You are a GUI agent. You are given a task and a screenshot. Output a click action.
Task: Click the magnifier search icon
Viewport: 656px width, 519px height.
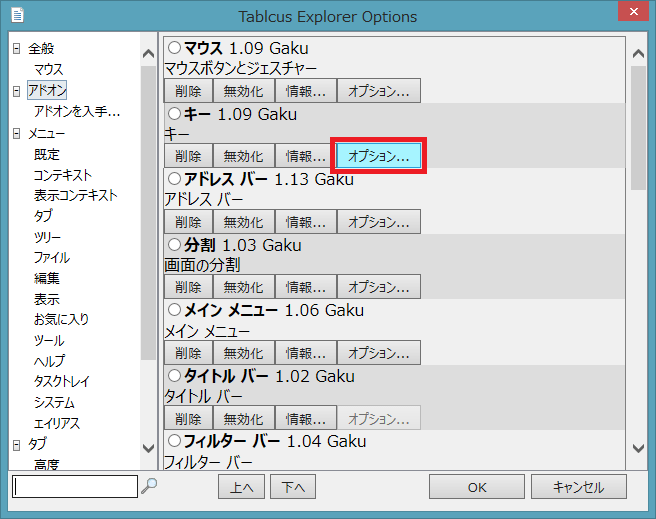149,486
